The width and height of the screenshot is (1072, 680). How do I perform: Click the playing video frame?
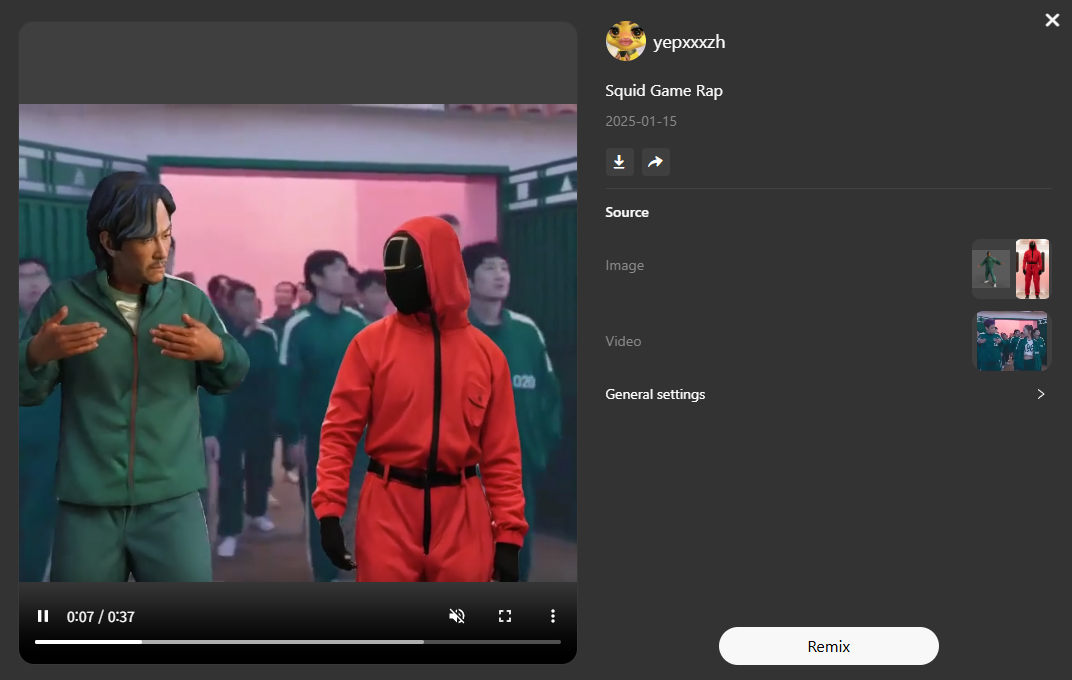298,342
